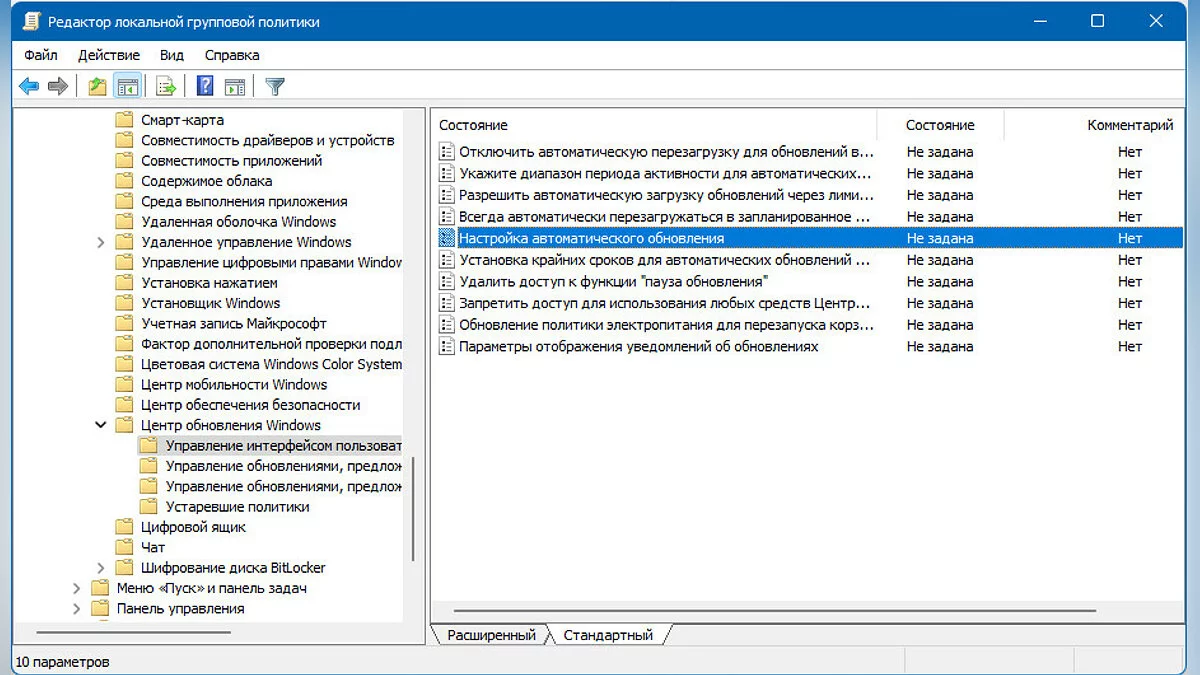
Task: Select the Устаревшие политики folder
Action: click(237, 507)
